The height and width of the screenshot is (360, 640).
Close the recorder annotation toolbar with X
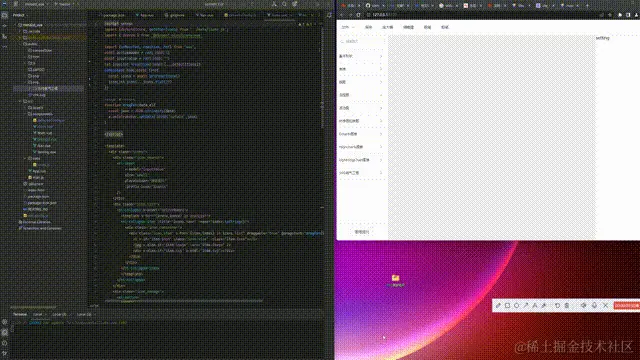606,305
